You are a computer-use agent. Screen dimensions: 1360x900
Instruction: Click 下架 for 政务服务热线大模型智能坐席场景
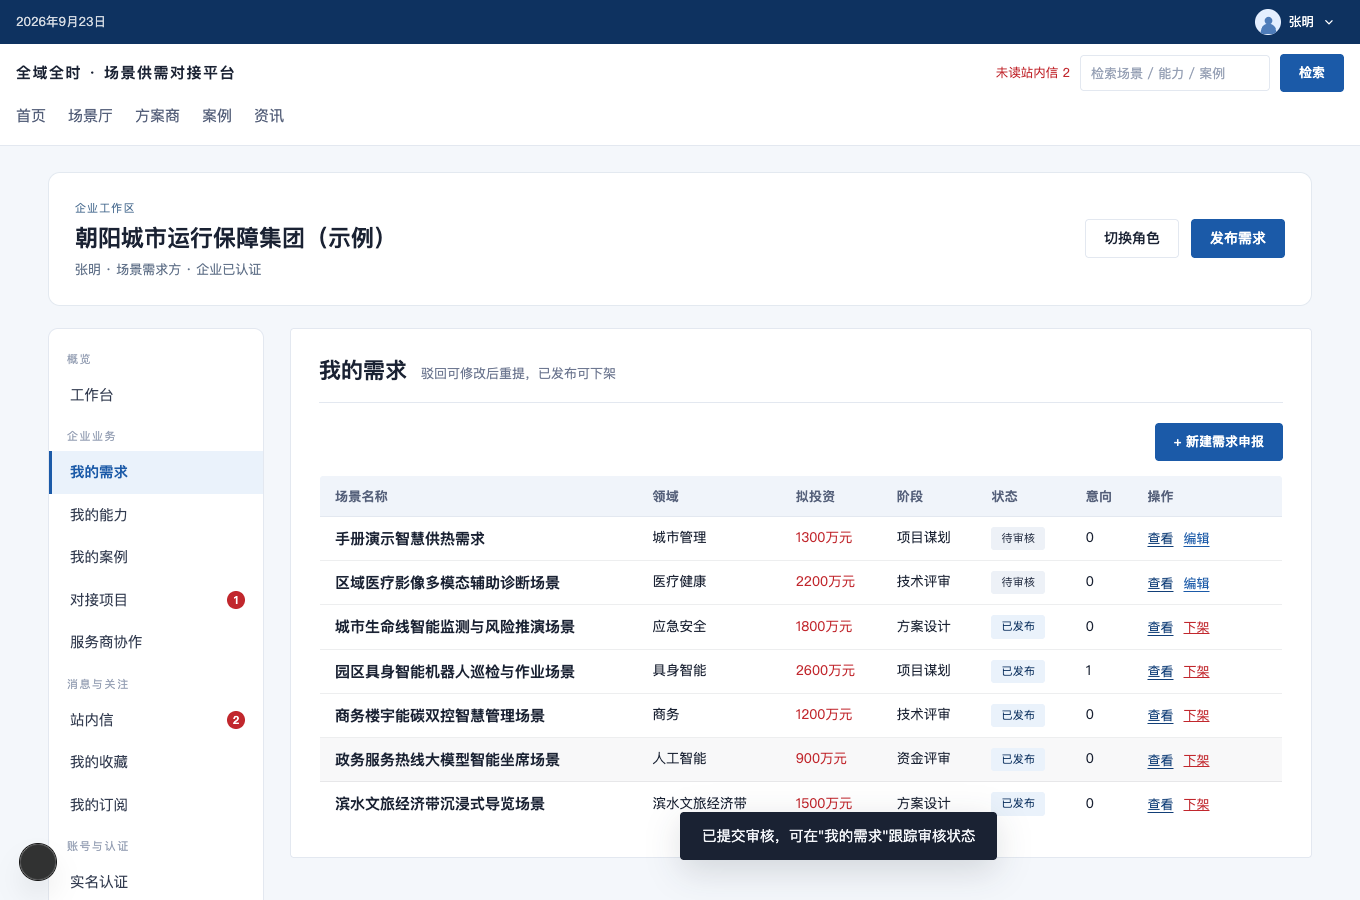click(1196, 761)
